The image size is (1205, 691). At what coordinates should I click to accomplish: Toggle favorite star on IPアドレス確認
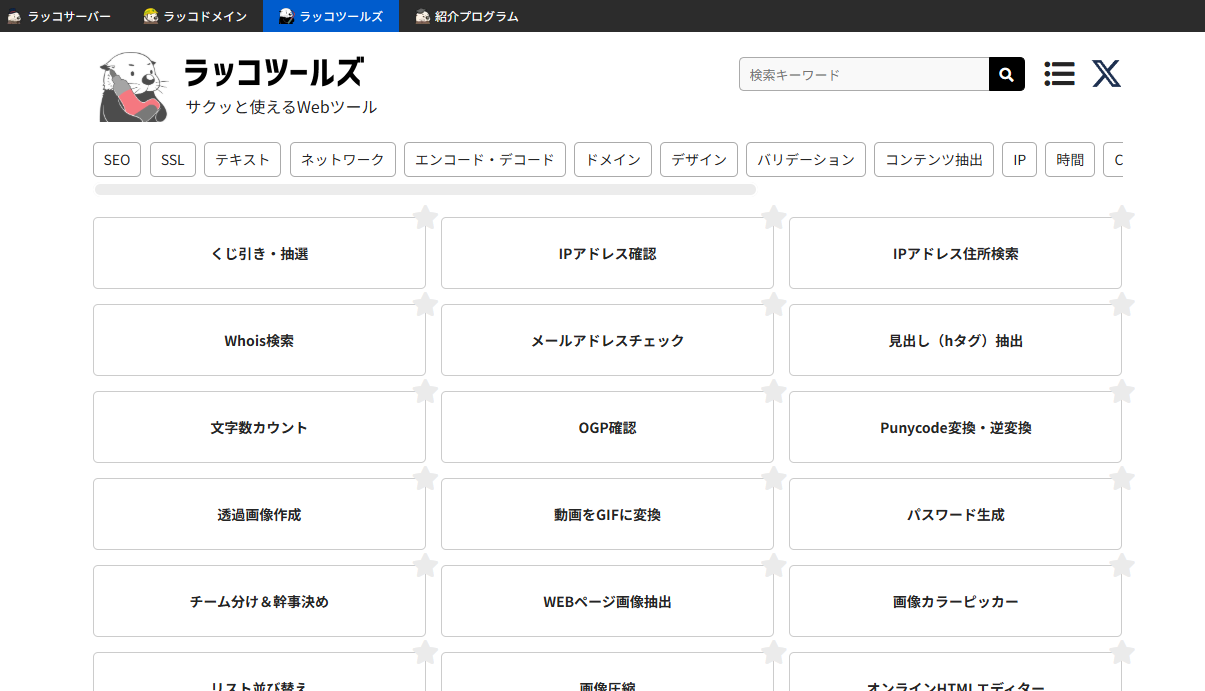point(773,217)
